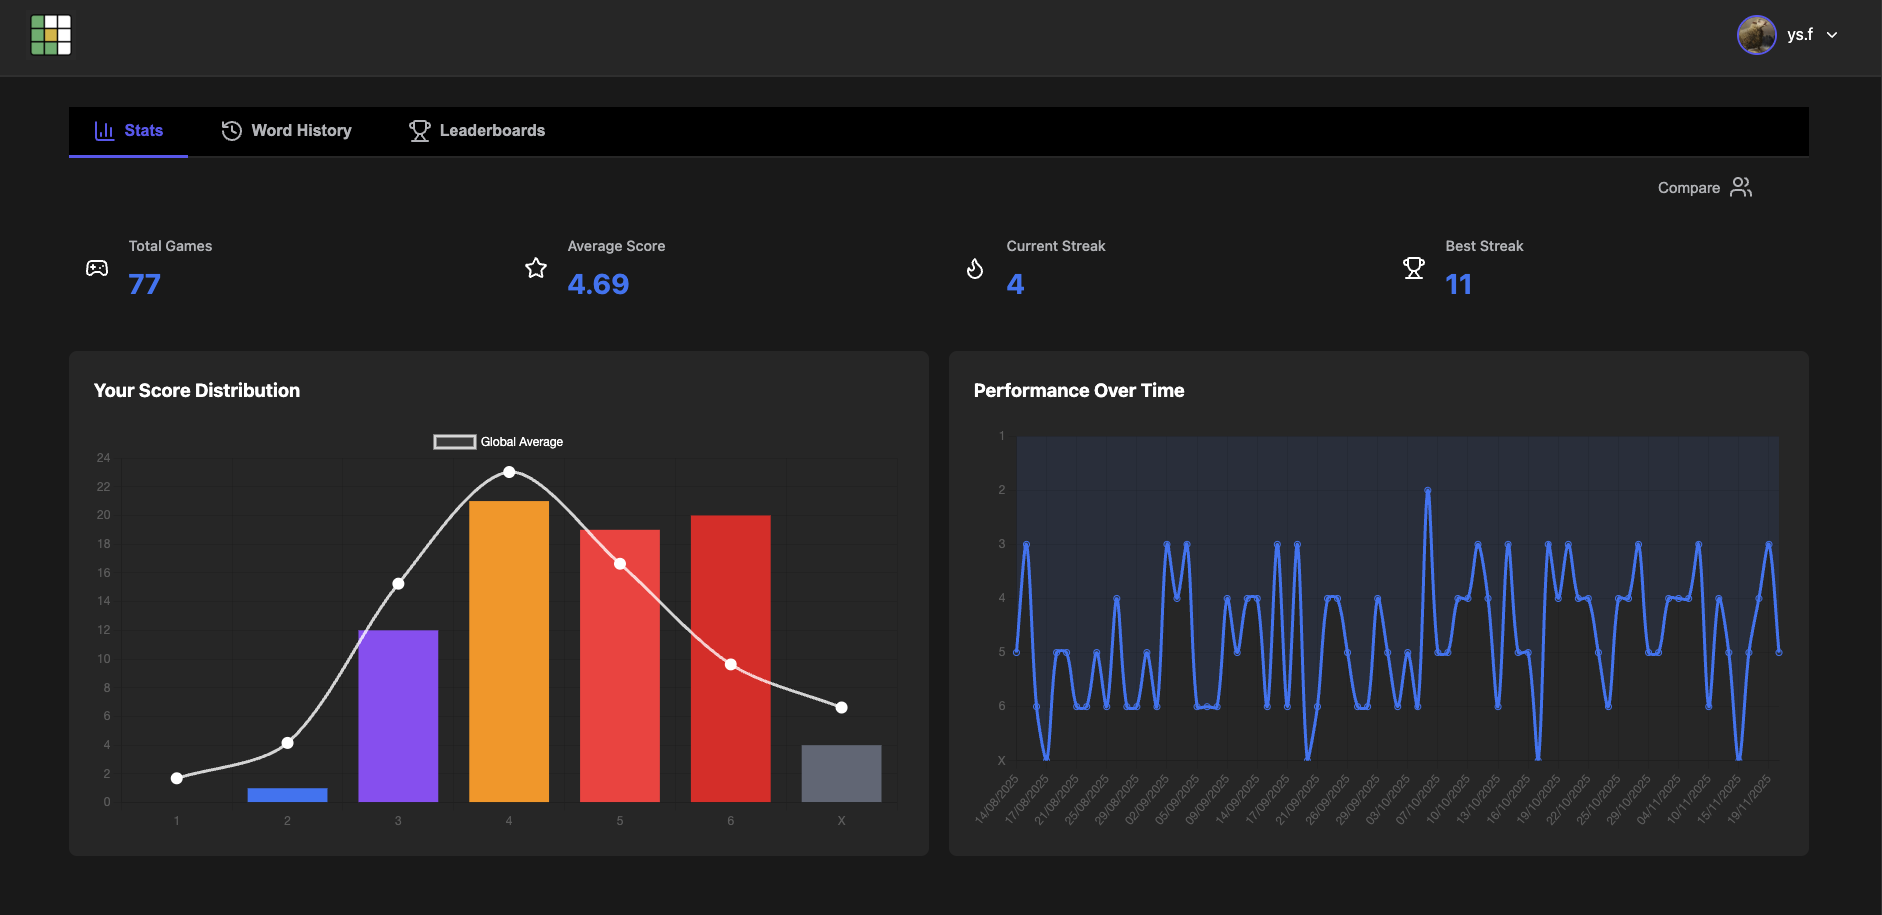
Task: Open the Leaderboards tab
Action: 492,130
